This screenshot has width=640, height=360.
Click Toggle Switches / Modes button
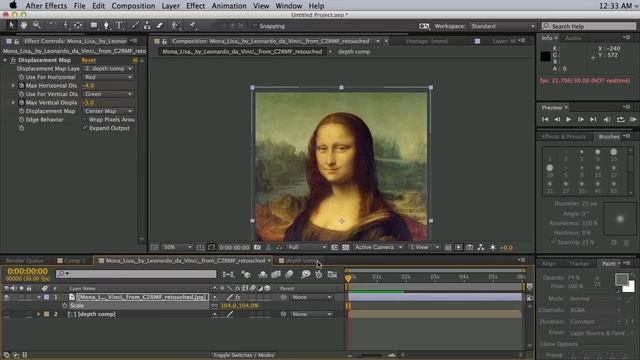[x=244, y=355]
